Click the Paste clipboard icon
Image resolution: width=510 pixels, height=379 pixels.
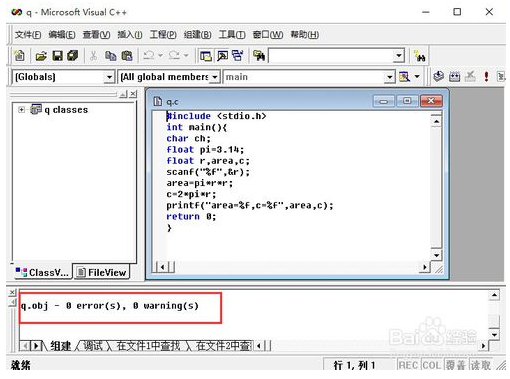tap(127, 56)
